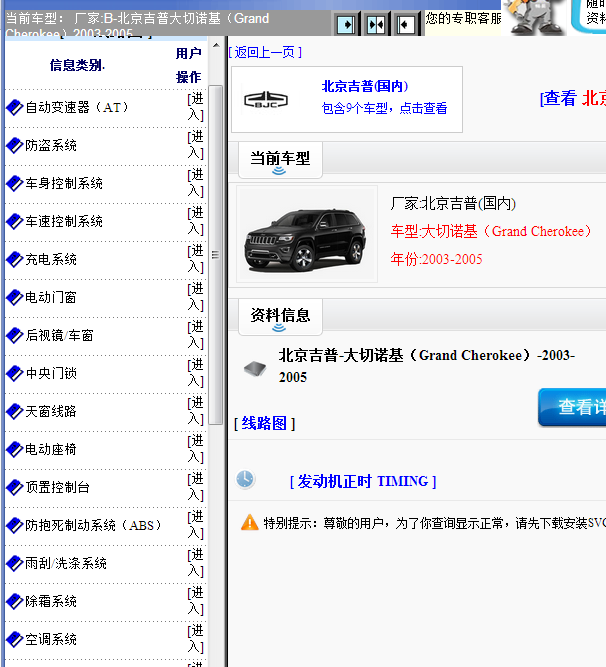Click the blue book icon beside 车身控制系统
This screenshot has height=667, width=606.
coord(14,183)
